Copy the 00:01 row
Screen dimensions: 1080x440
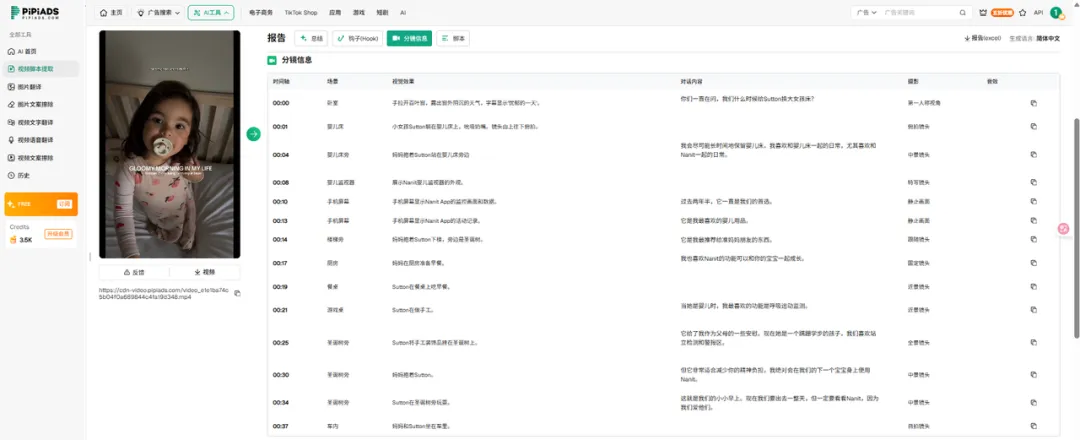[x=1033, y=126]
